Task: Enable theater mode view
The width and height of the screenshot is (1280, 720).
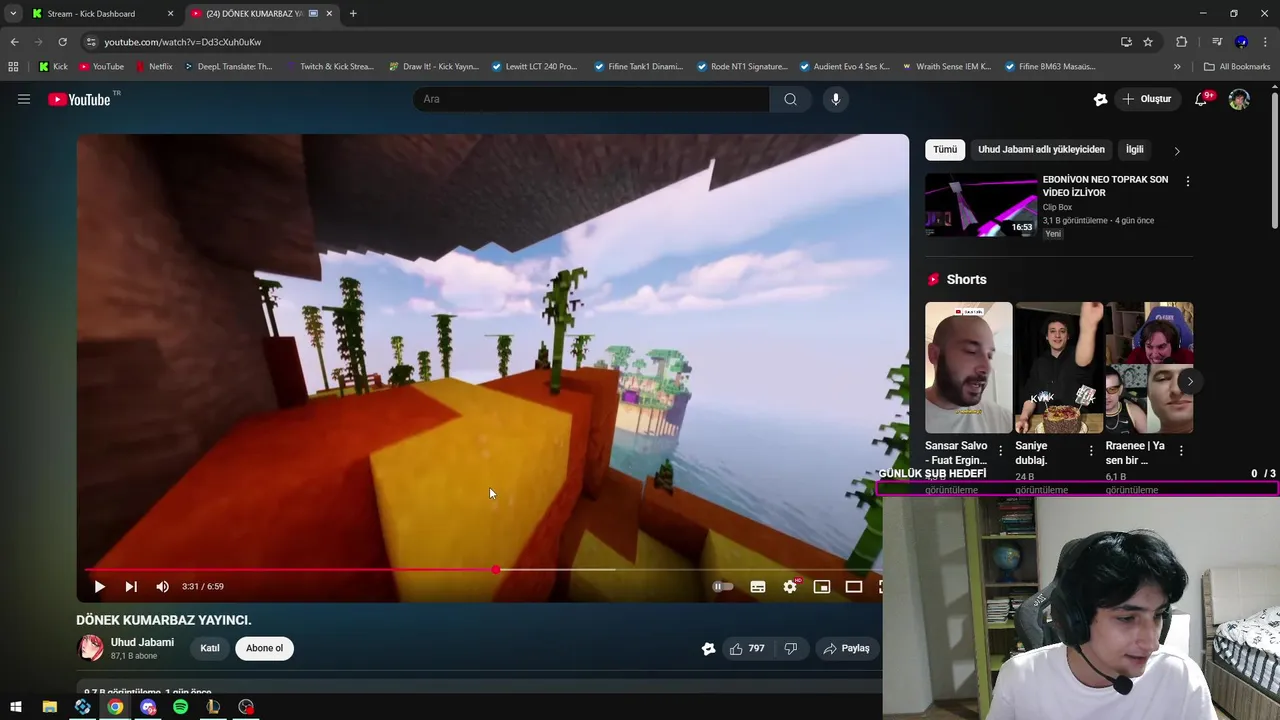Action: tap(854, 587)
